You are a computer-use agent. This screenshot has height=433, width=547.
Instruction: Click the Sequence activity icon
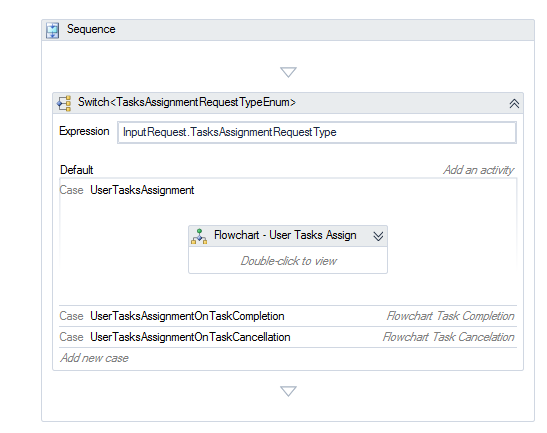point(52,30)
